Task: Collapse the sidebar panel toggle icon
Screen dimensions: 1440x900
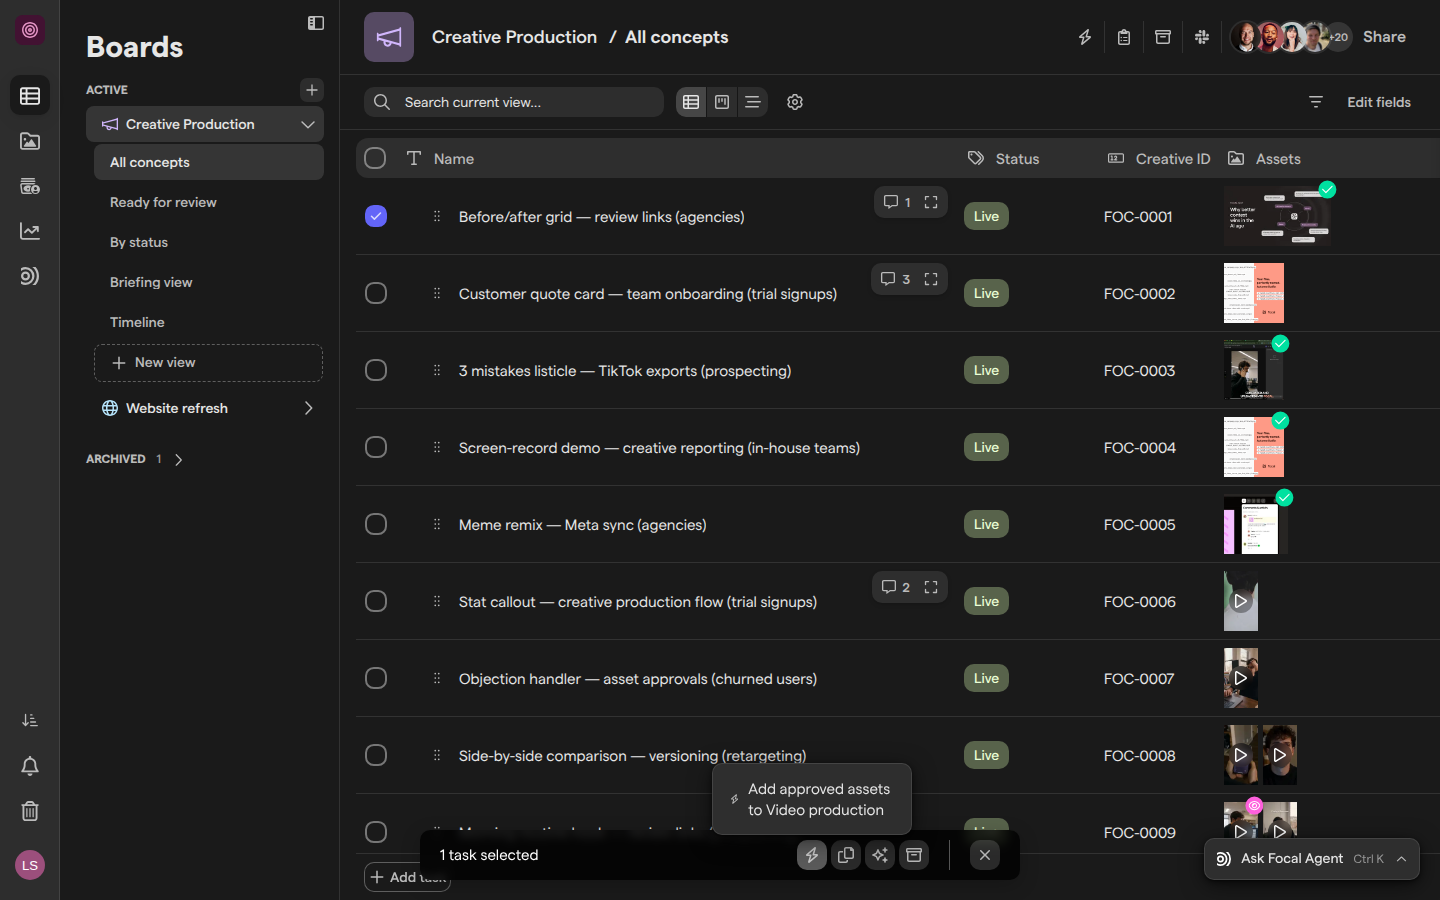Action: [316, 23]
